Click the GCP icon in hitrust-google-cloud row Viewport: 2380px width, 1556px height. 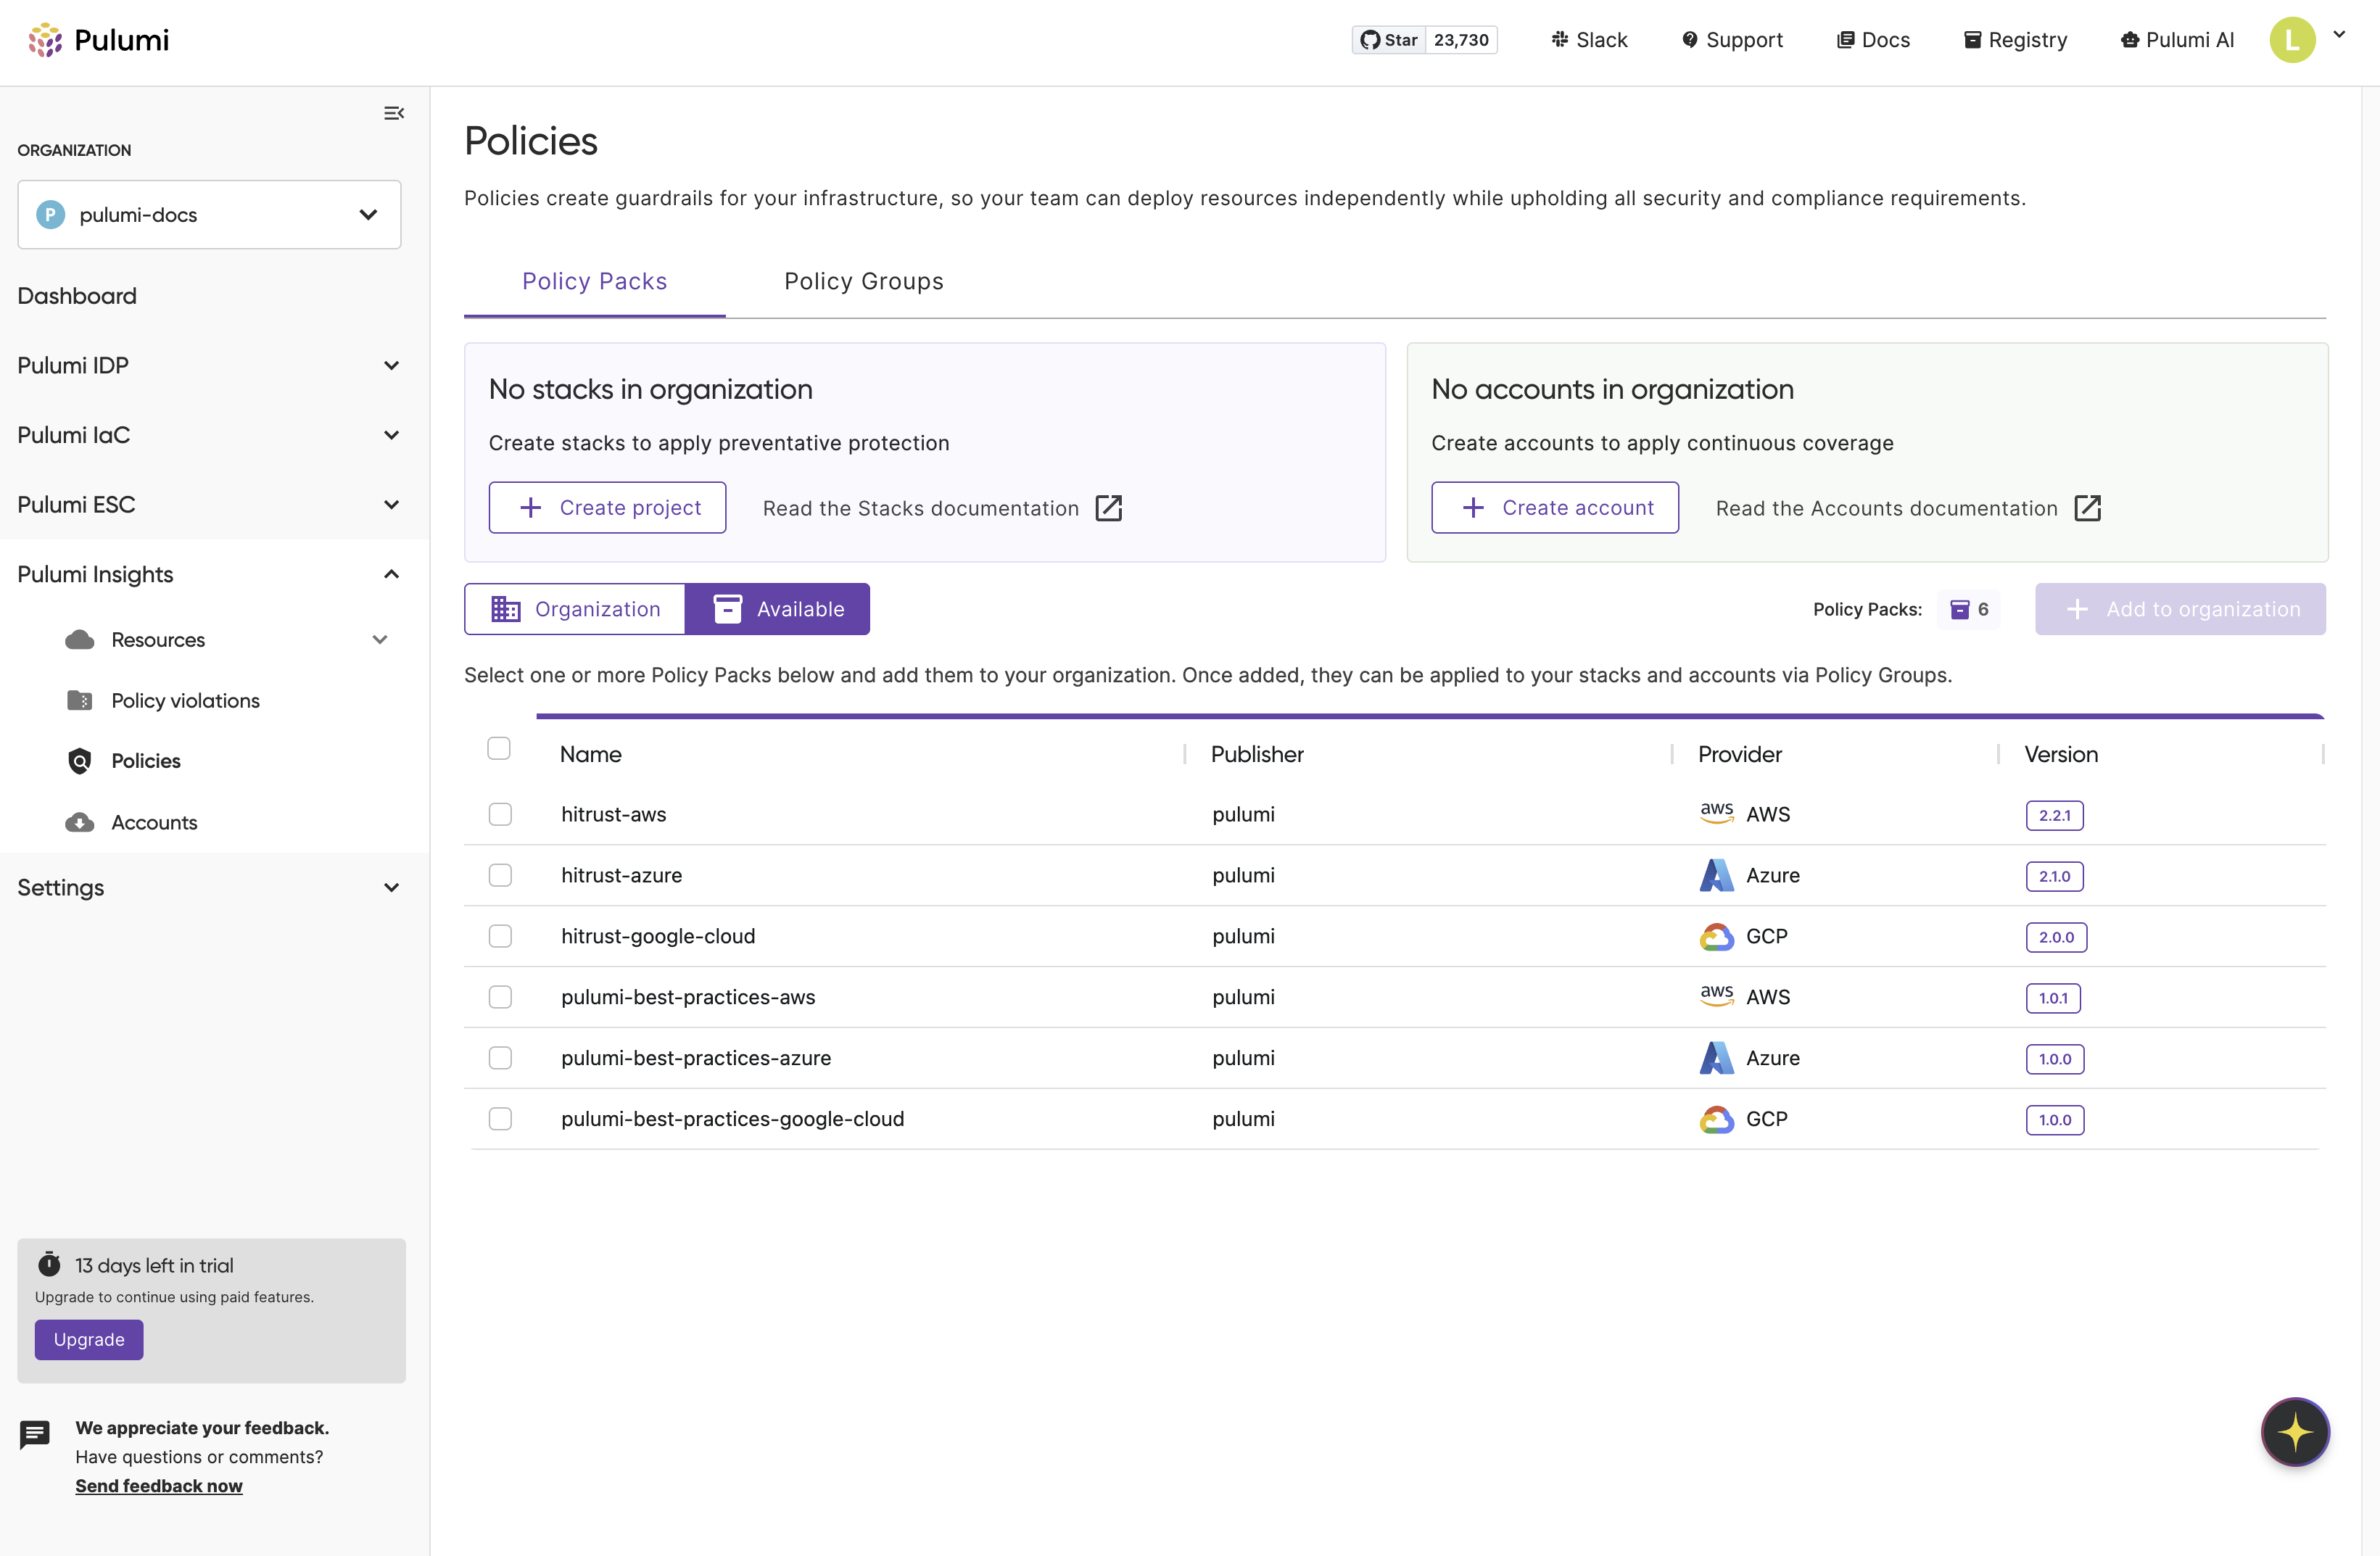(x=1717, y=936)
